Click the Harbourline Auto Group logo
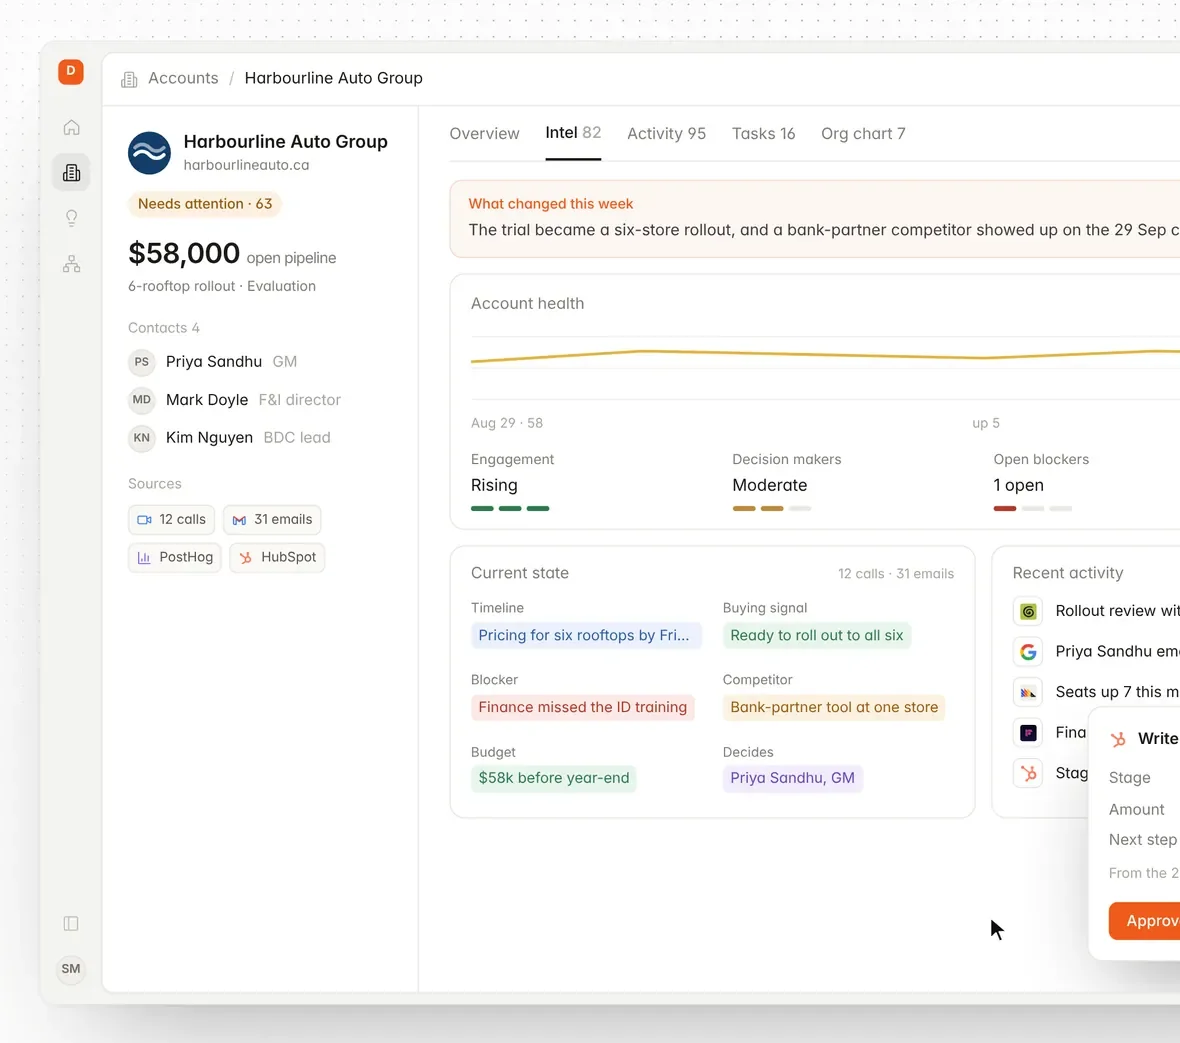The height and width of the screenshot is (1043, 1180). click(x=149, y=153)
